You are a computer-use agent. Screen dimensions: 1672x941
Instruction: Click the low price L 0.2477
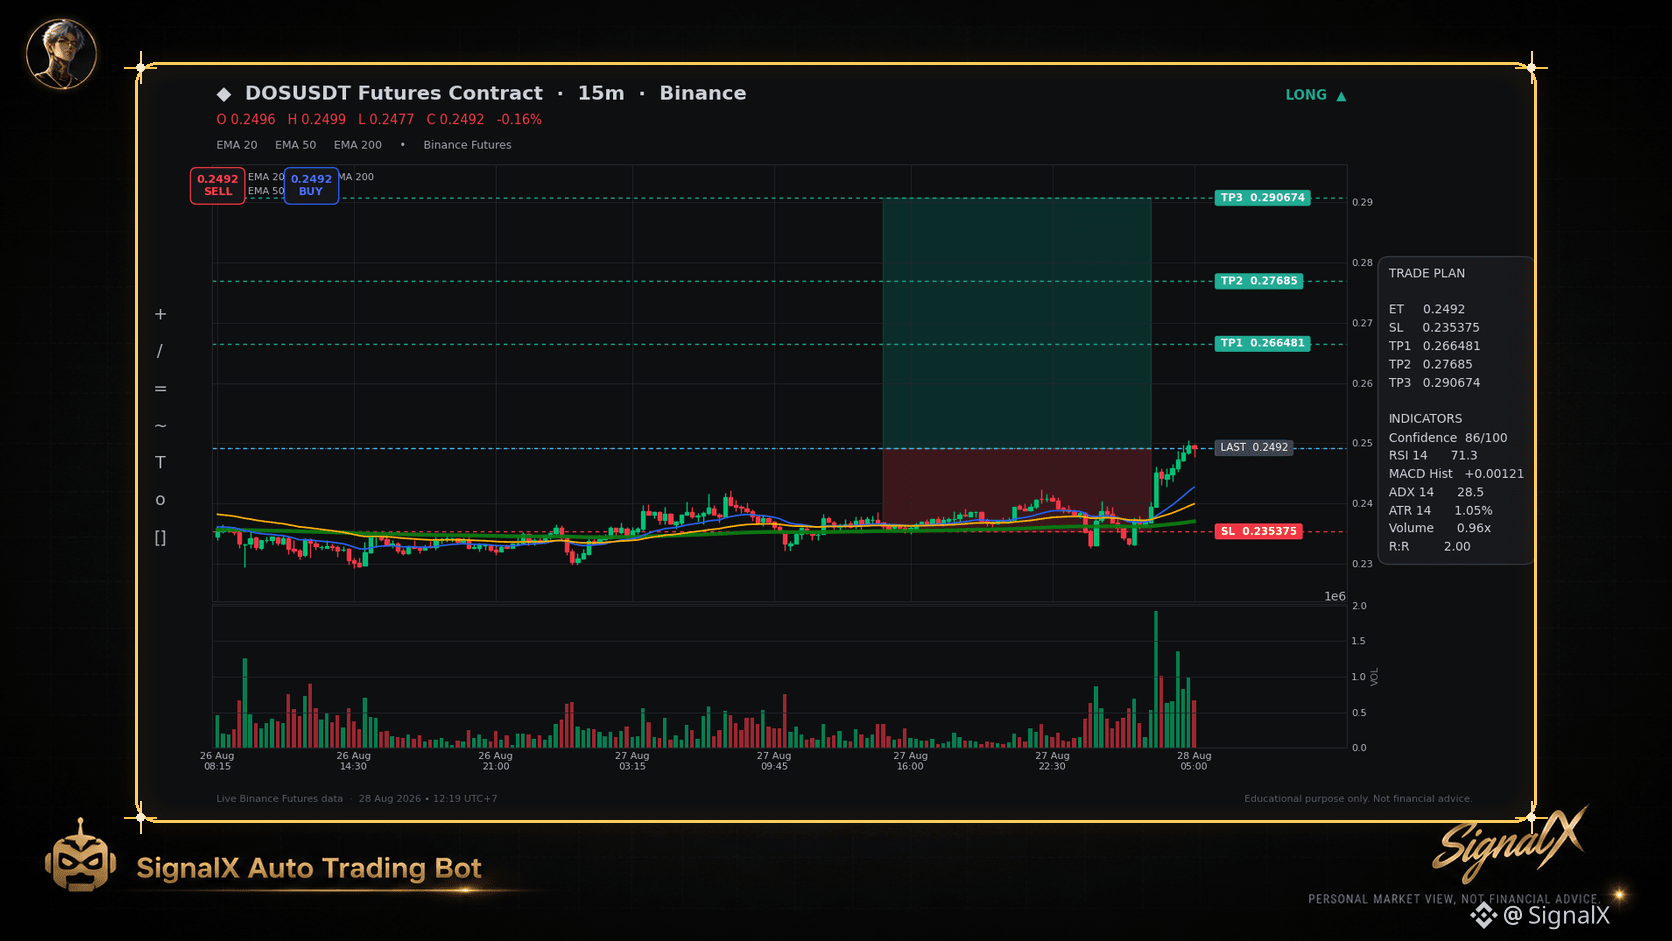click(x=386, y=119)
